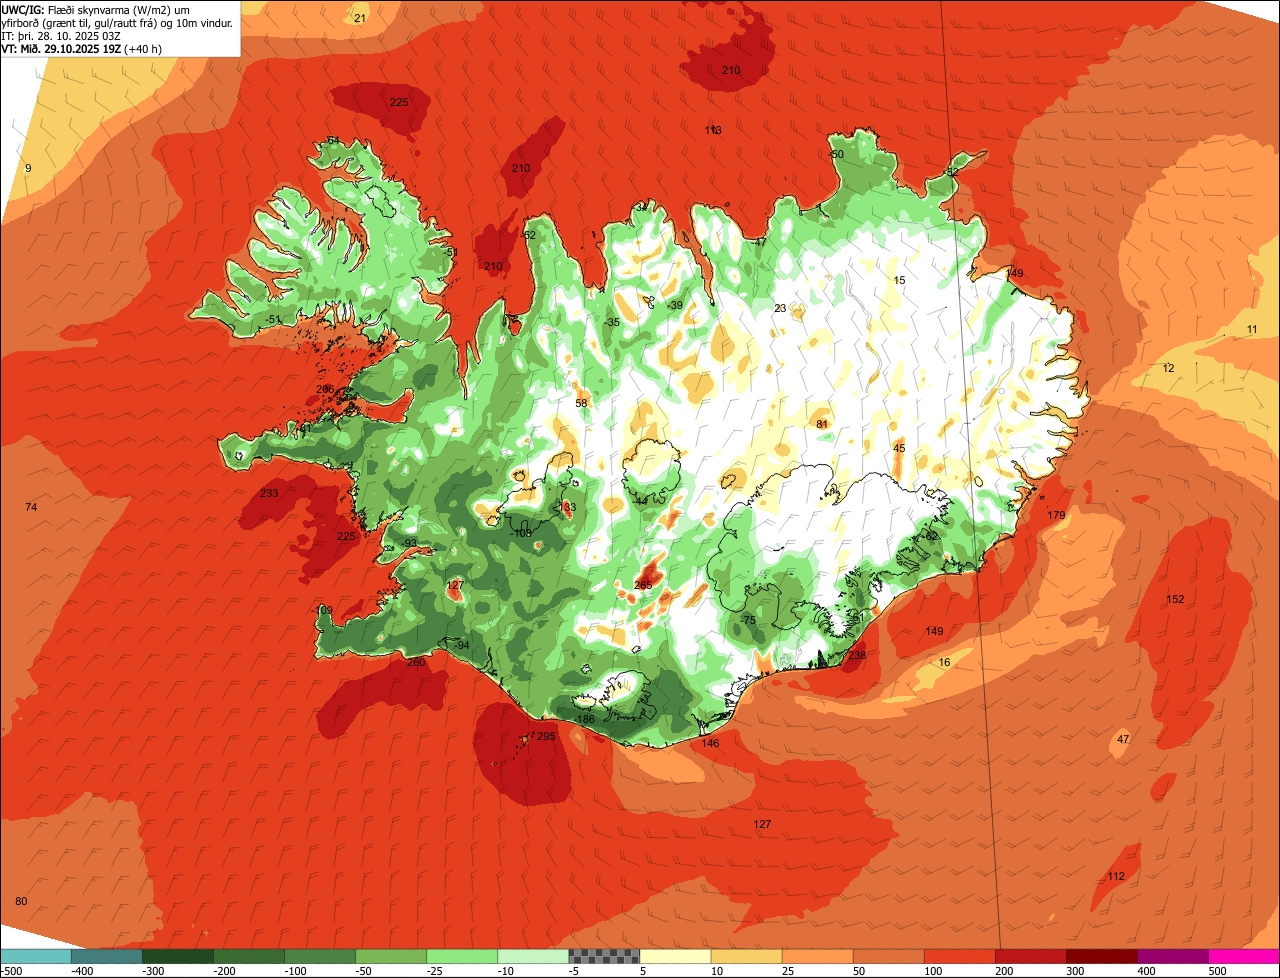Viewport: 1280px width, 978px height.
Task: Click the map value -39
Action: tap(675, 305)
